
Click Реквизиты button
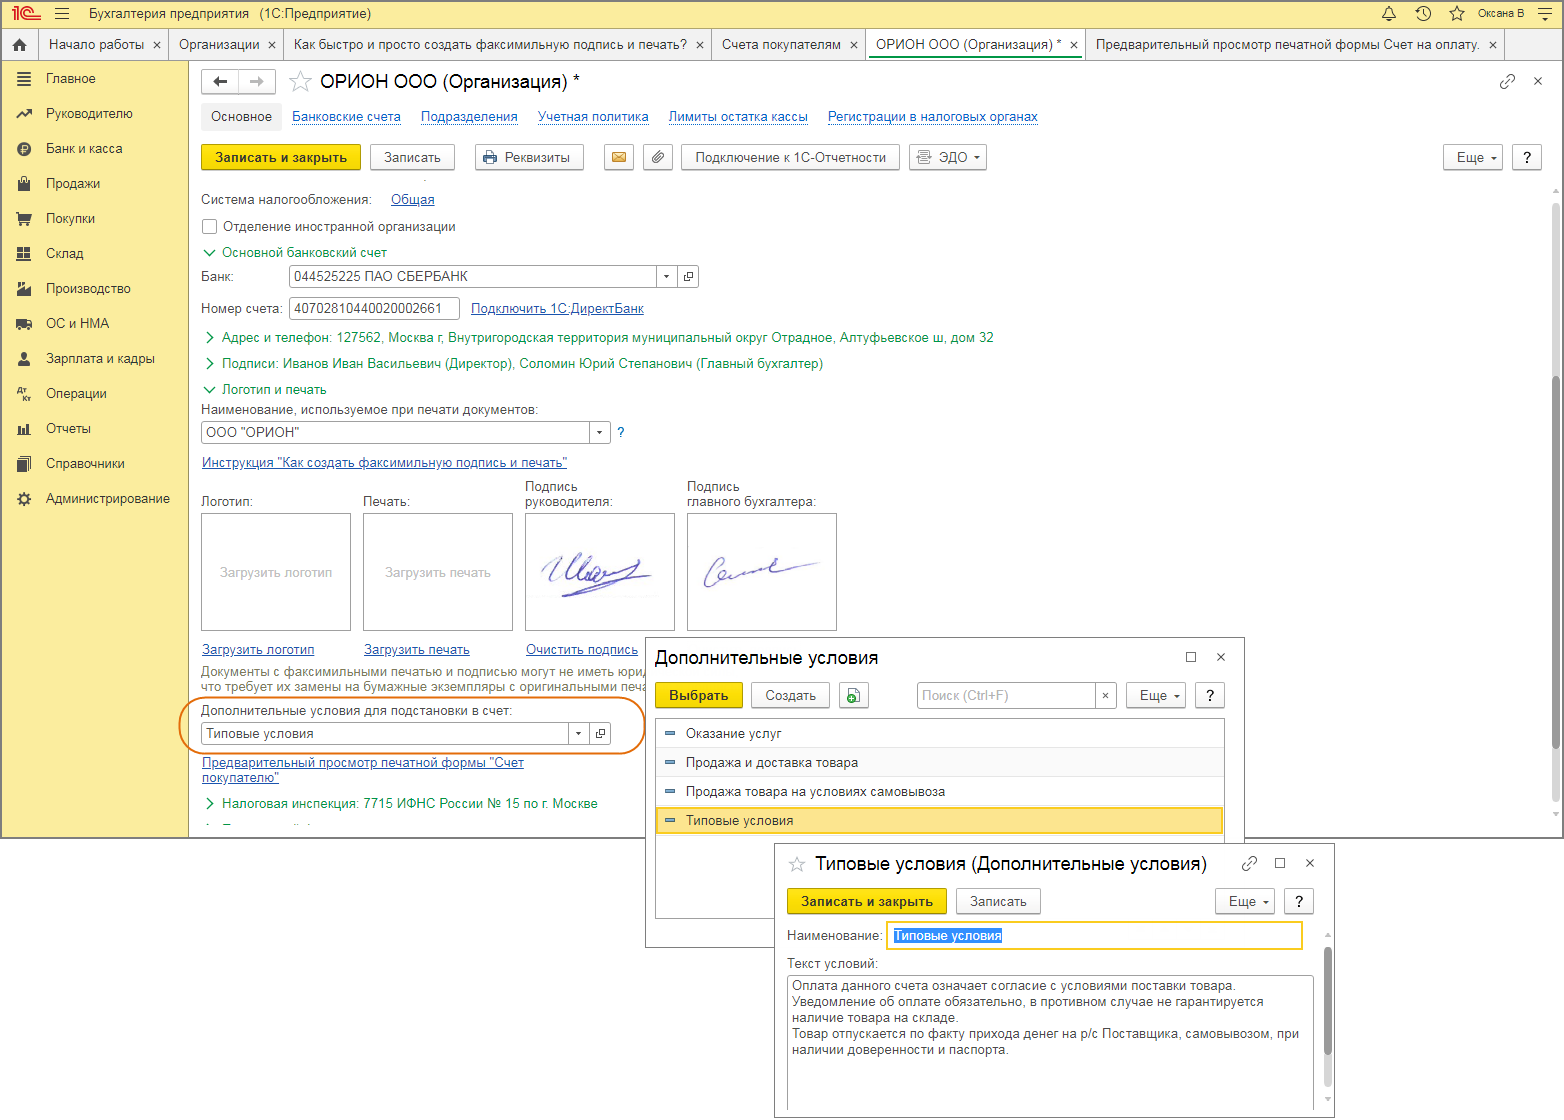coord(529,157)
